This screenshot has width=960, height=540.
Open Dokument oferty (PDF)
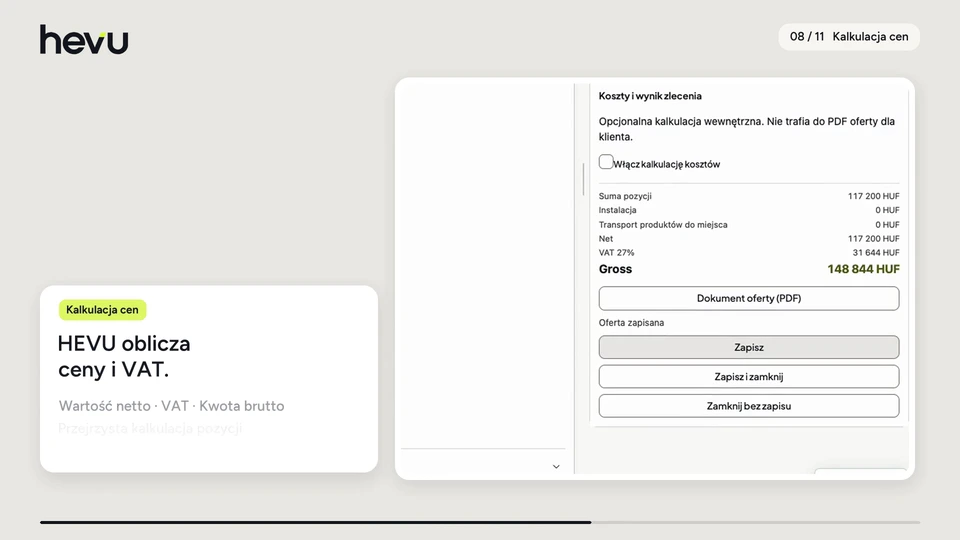point(749,298)
